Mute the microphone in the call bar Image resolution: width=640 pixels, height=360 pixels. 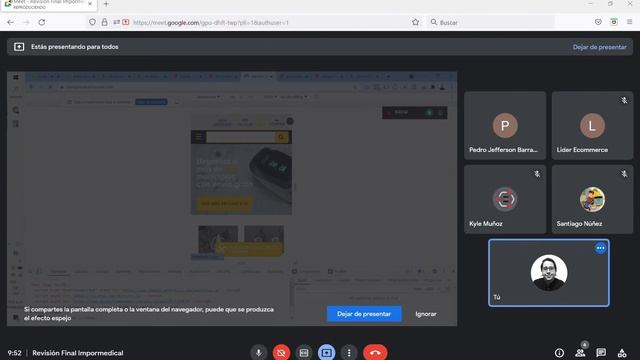point(259,352)
